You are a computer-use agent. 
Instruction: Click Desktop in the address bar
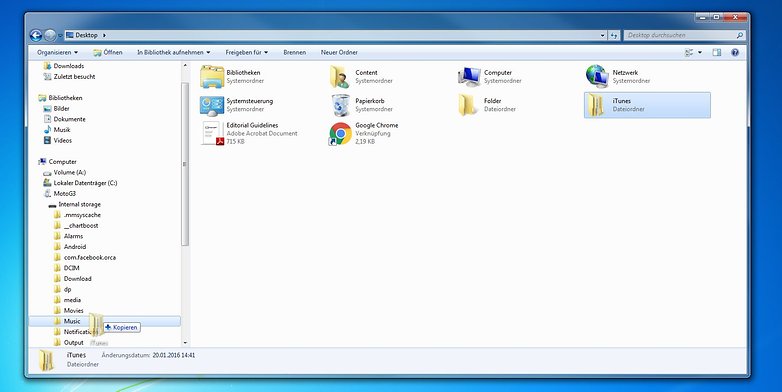(x=86, y=35)
